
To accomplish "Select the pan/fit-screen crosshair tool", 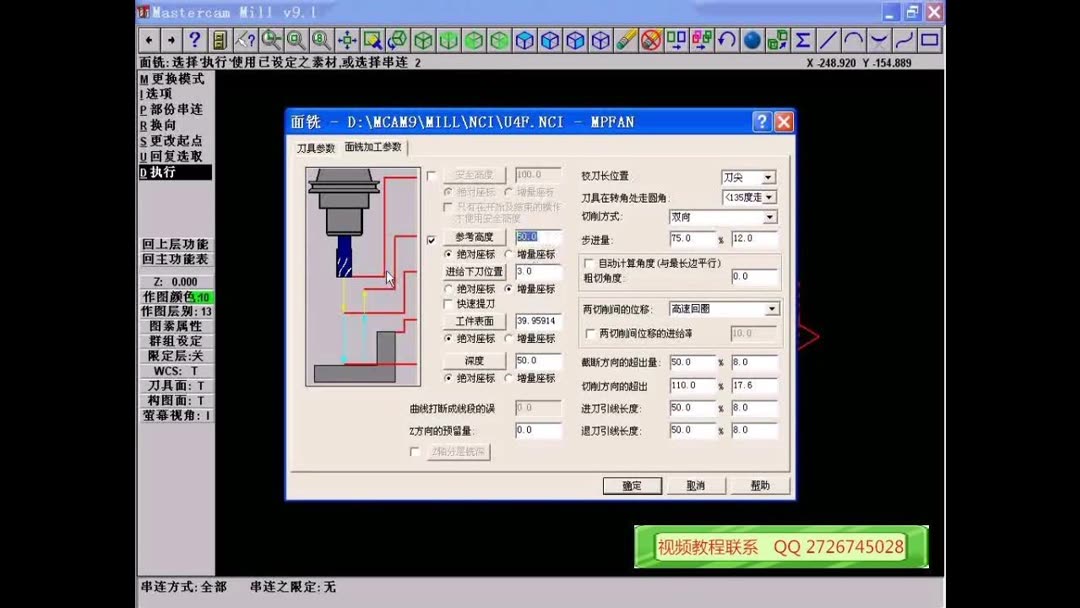I will [x=347, y=41].
